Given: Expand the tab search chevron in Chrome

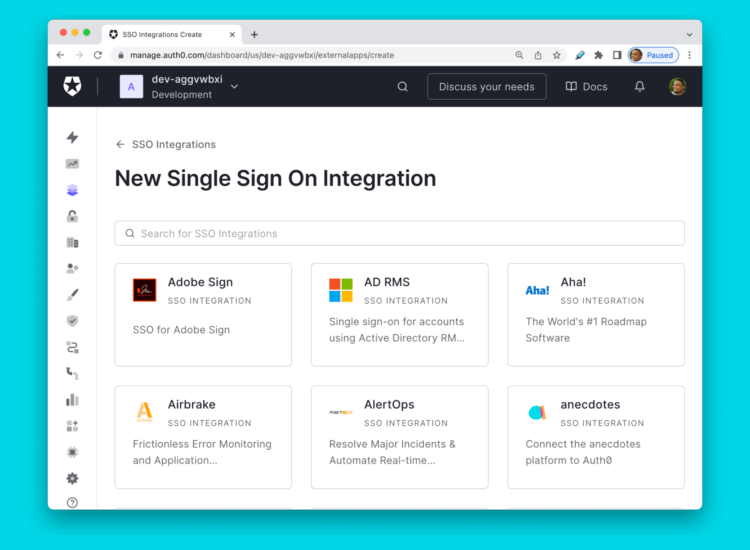Looking at the screenshot, I should 689,34.
